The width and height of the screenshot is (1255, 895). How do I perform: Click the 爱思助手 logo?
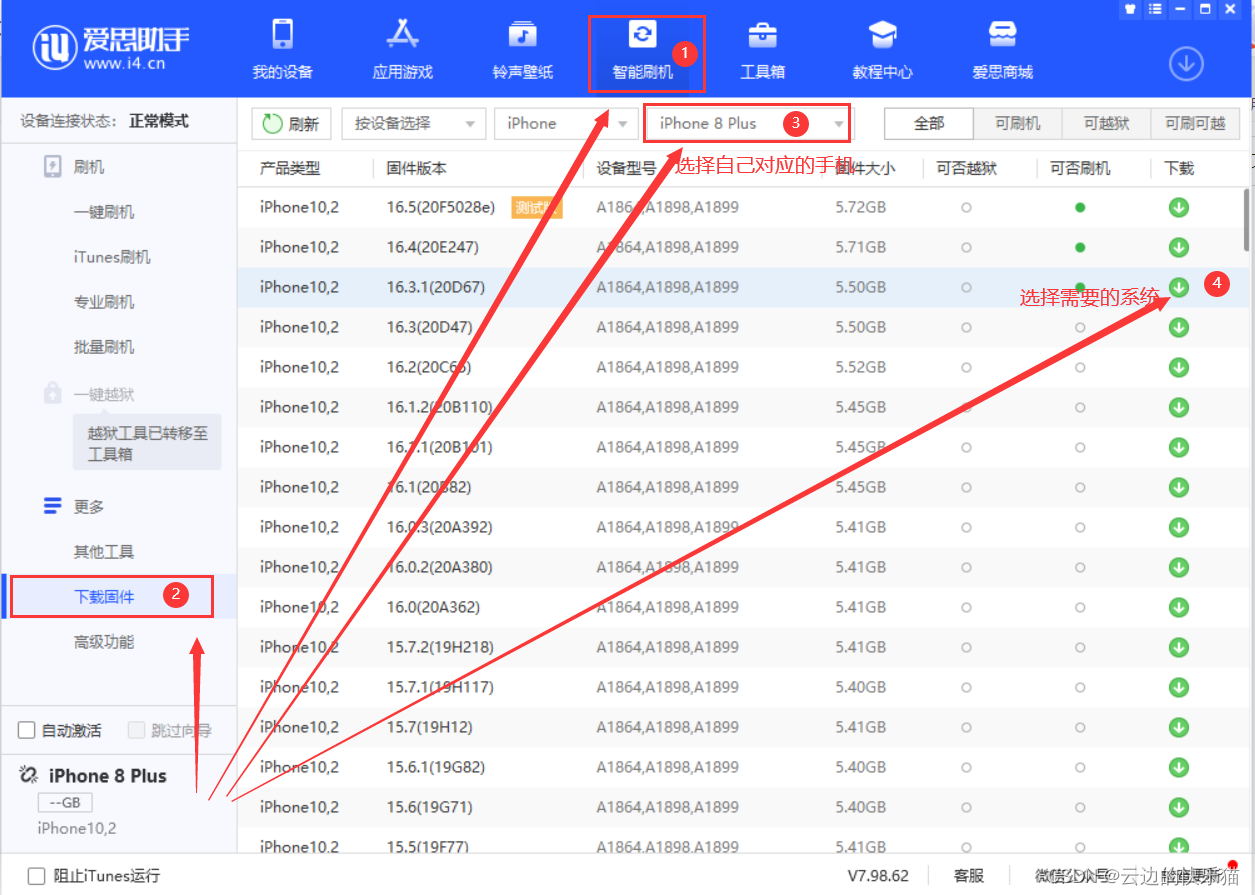click(111, 47)
